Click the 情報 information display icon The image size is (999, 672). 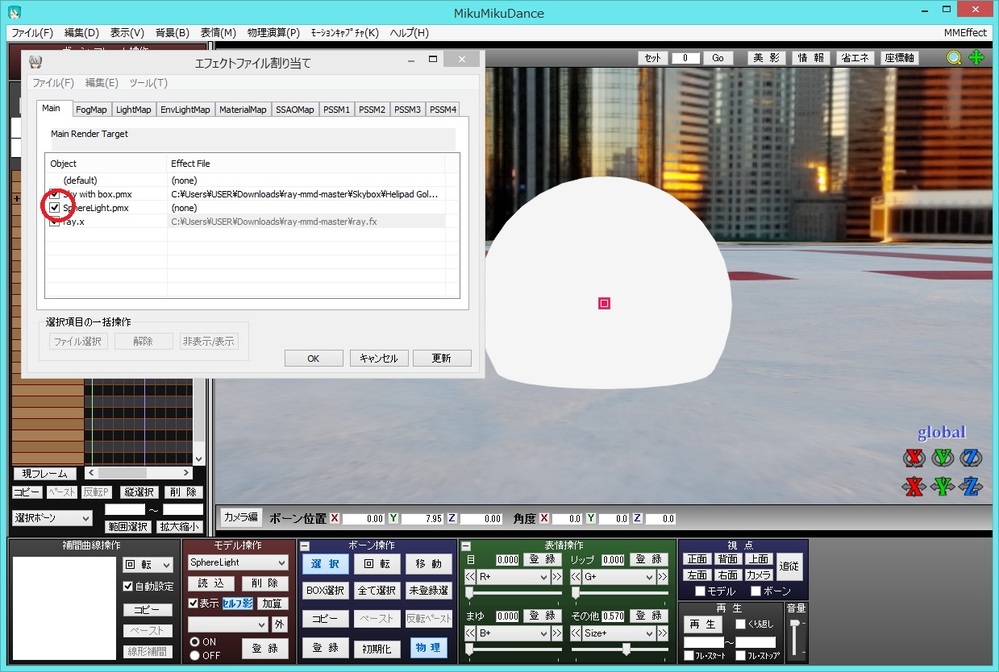(x=809, y=58)
